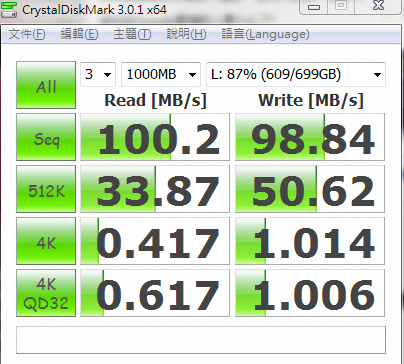404x364 pixels.
Task: Start the Seq benchmark test
Action: coord(46,137)
